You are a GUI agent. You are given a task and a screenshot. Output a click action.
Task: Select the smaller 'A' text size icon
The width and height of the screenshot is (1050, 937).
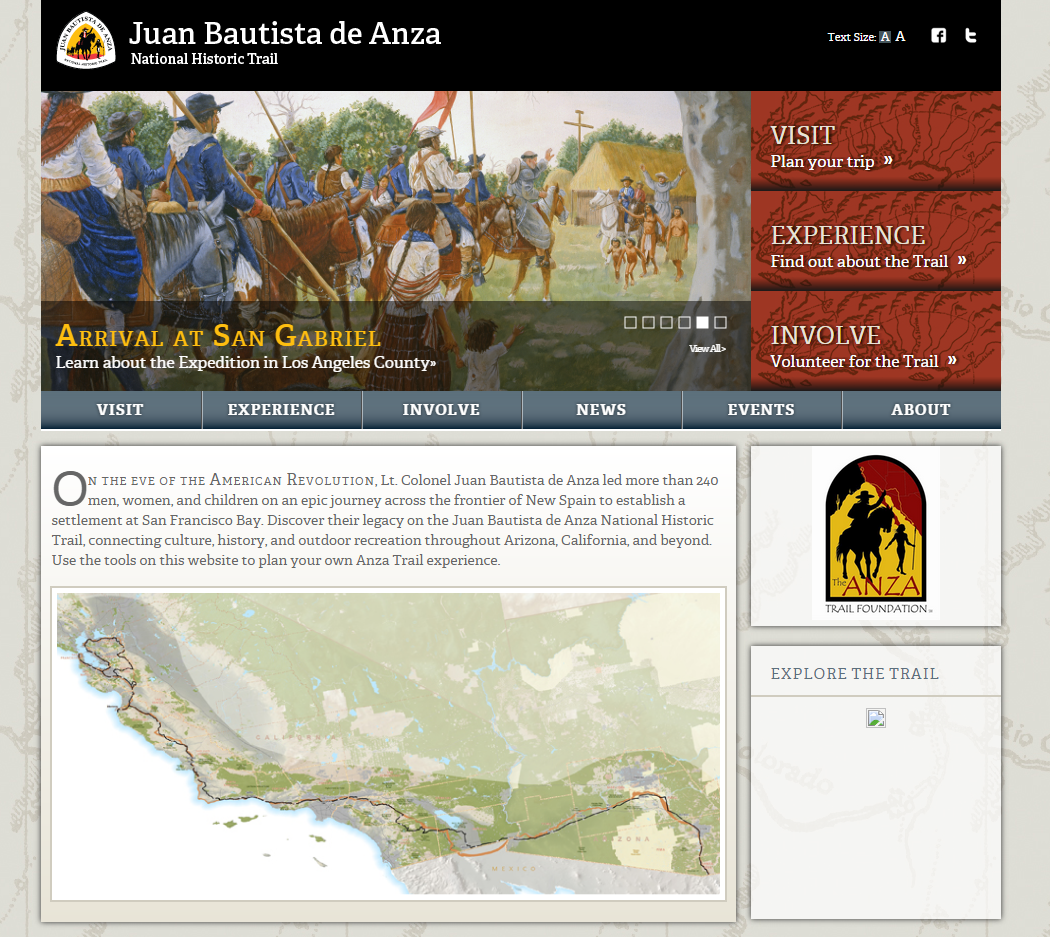click(x=884, y=35)
